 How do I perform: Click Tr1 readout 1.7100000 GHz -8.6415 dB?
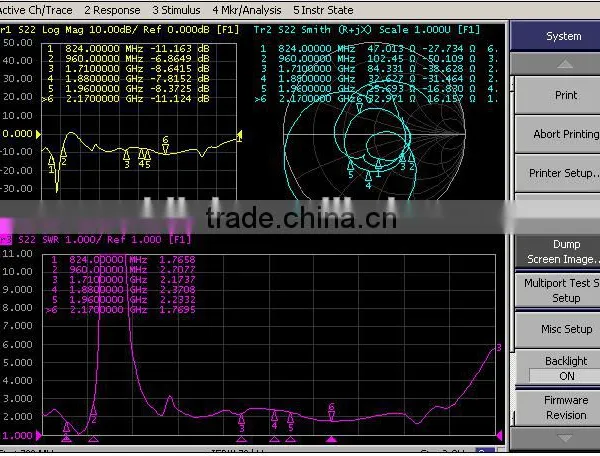click(x=129, y=68)
